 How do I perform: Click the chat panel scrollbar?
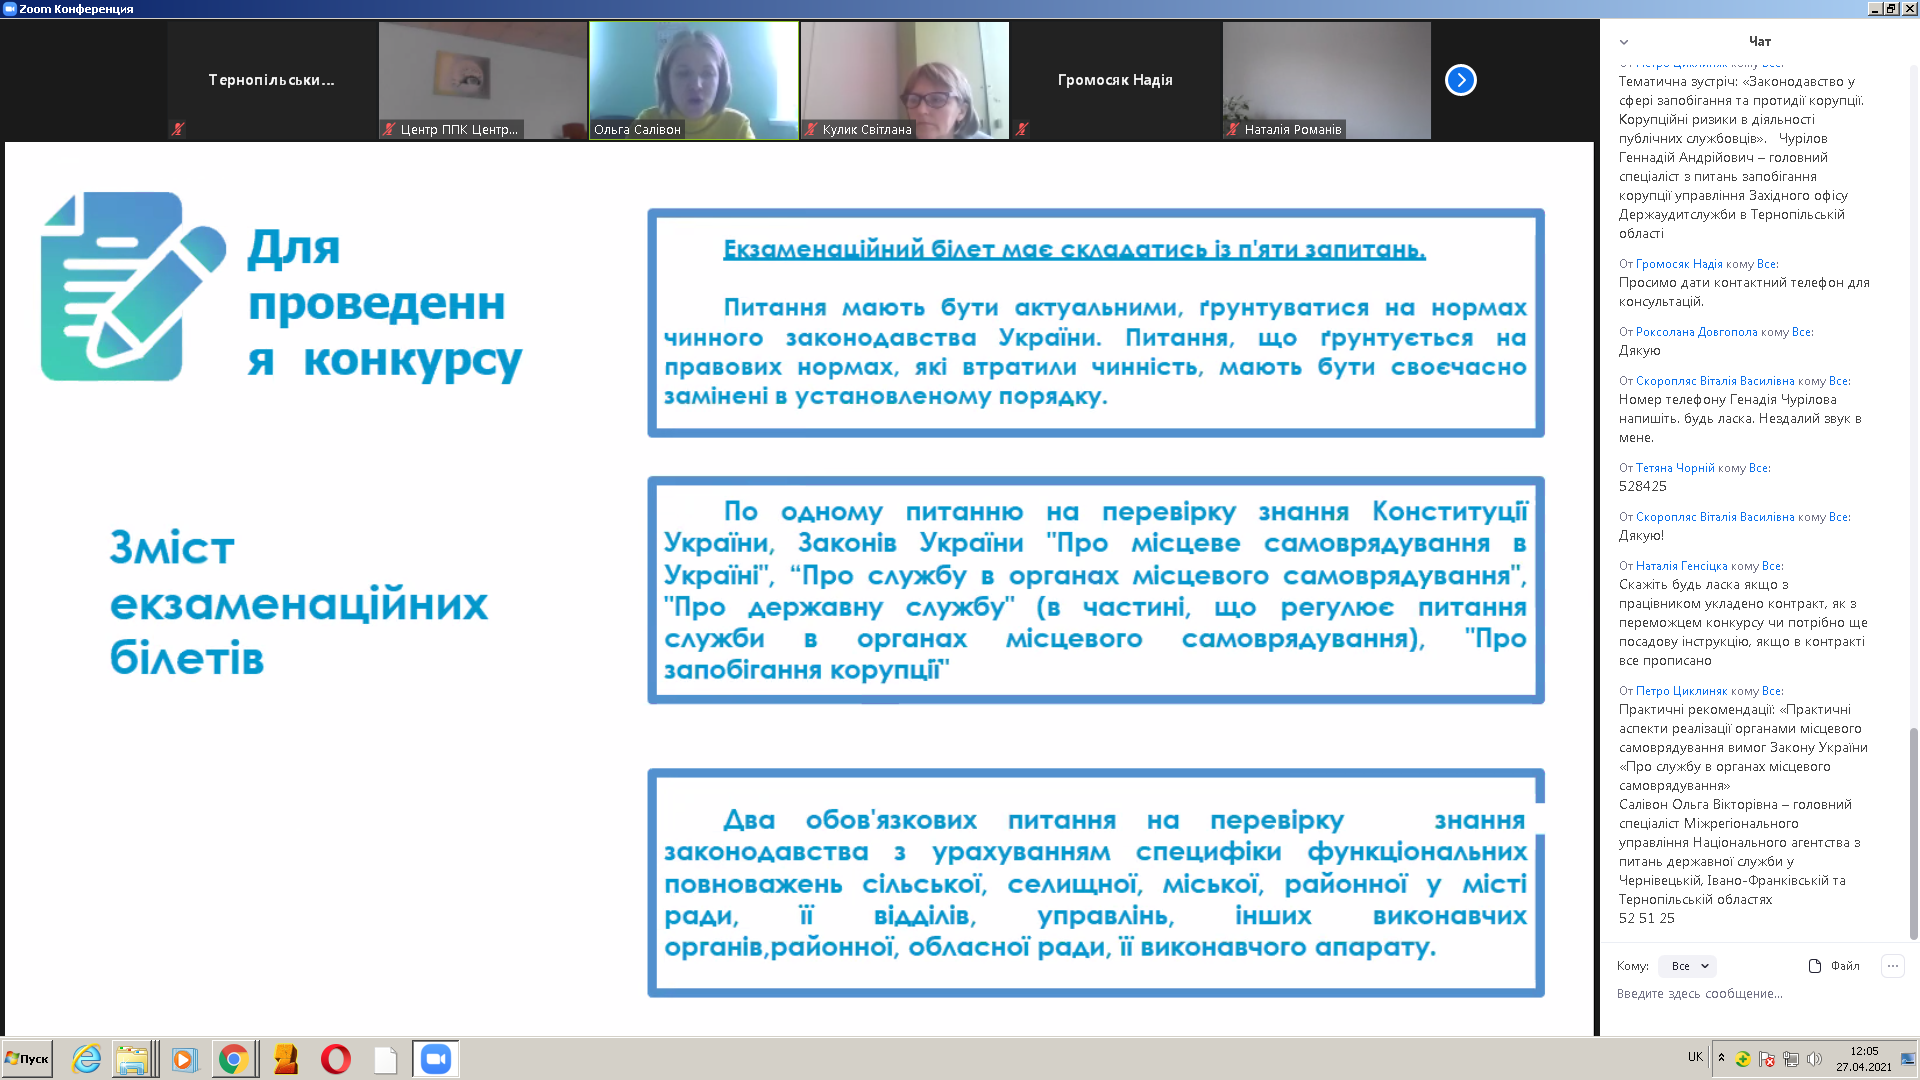click(x=1913, y=833)
